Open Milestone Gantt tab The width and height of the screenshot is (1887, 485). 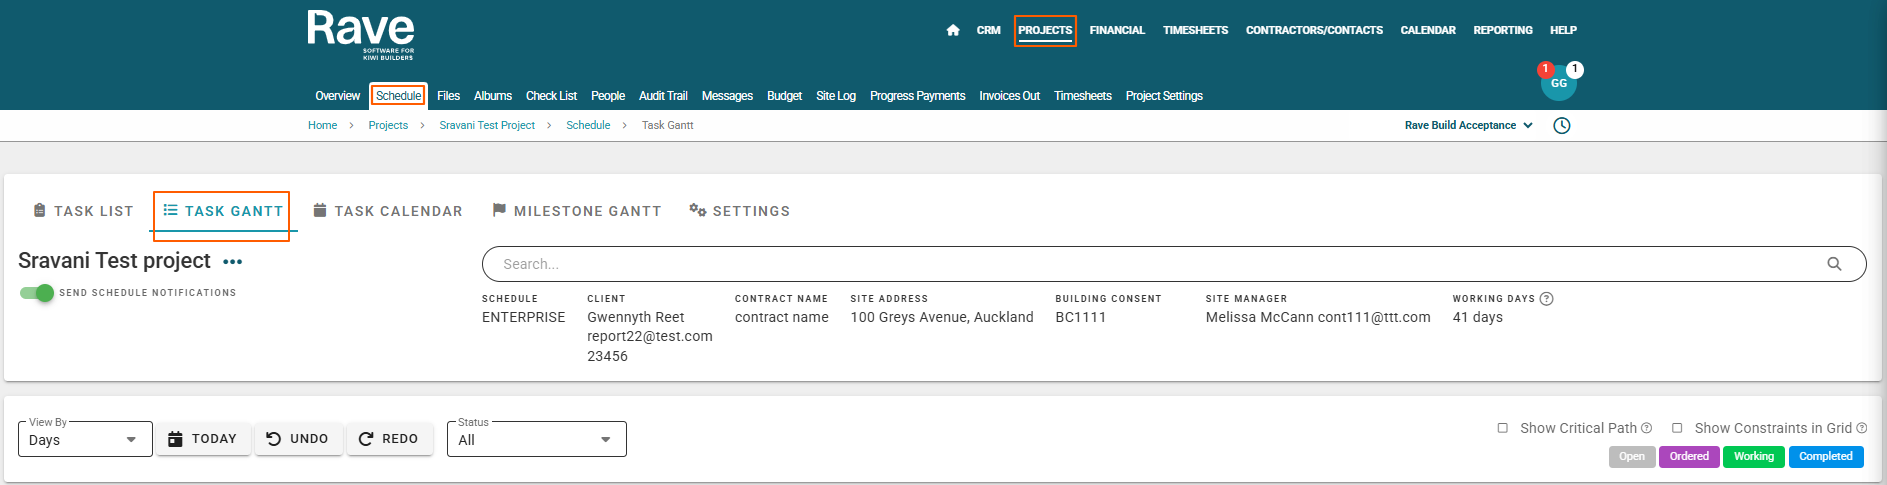point(577,211)
